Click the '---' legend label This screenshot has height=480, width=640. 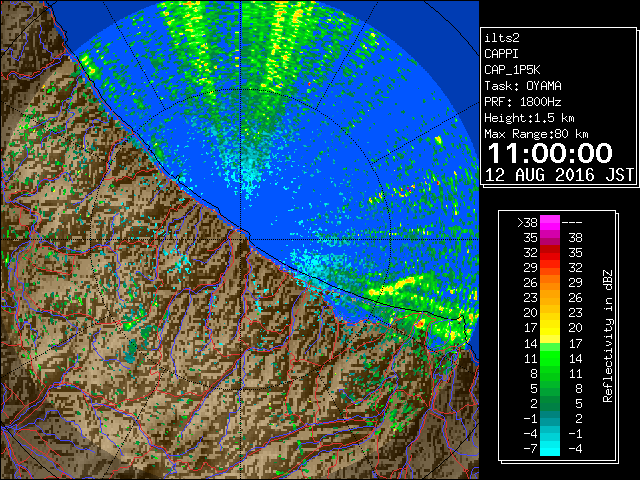pyautogui.click(x=572, y=223)
